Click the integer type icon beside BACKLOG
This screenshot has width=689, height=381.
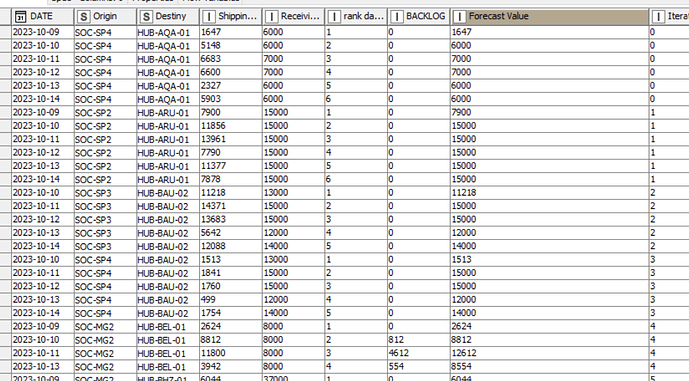coord(397,17)
